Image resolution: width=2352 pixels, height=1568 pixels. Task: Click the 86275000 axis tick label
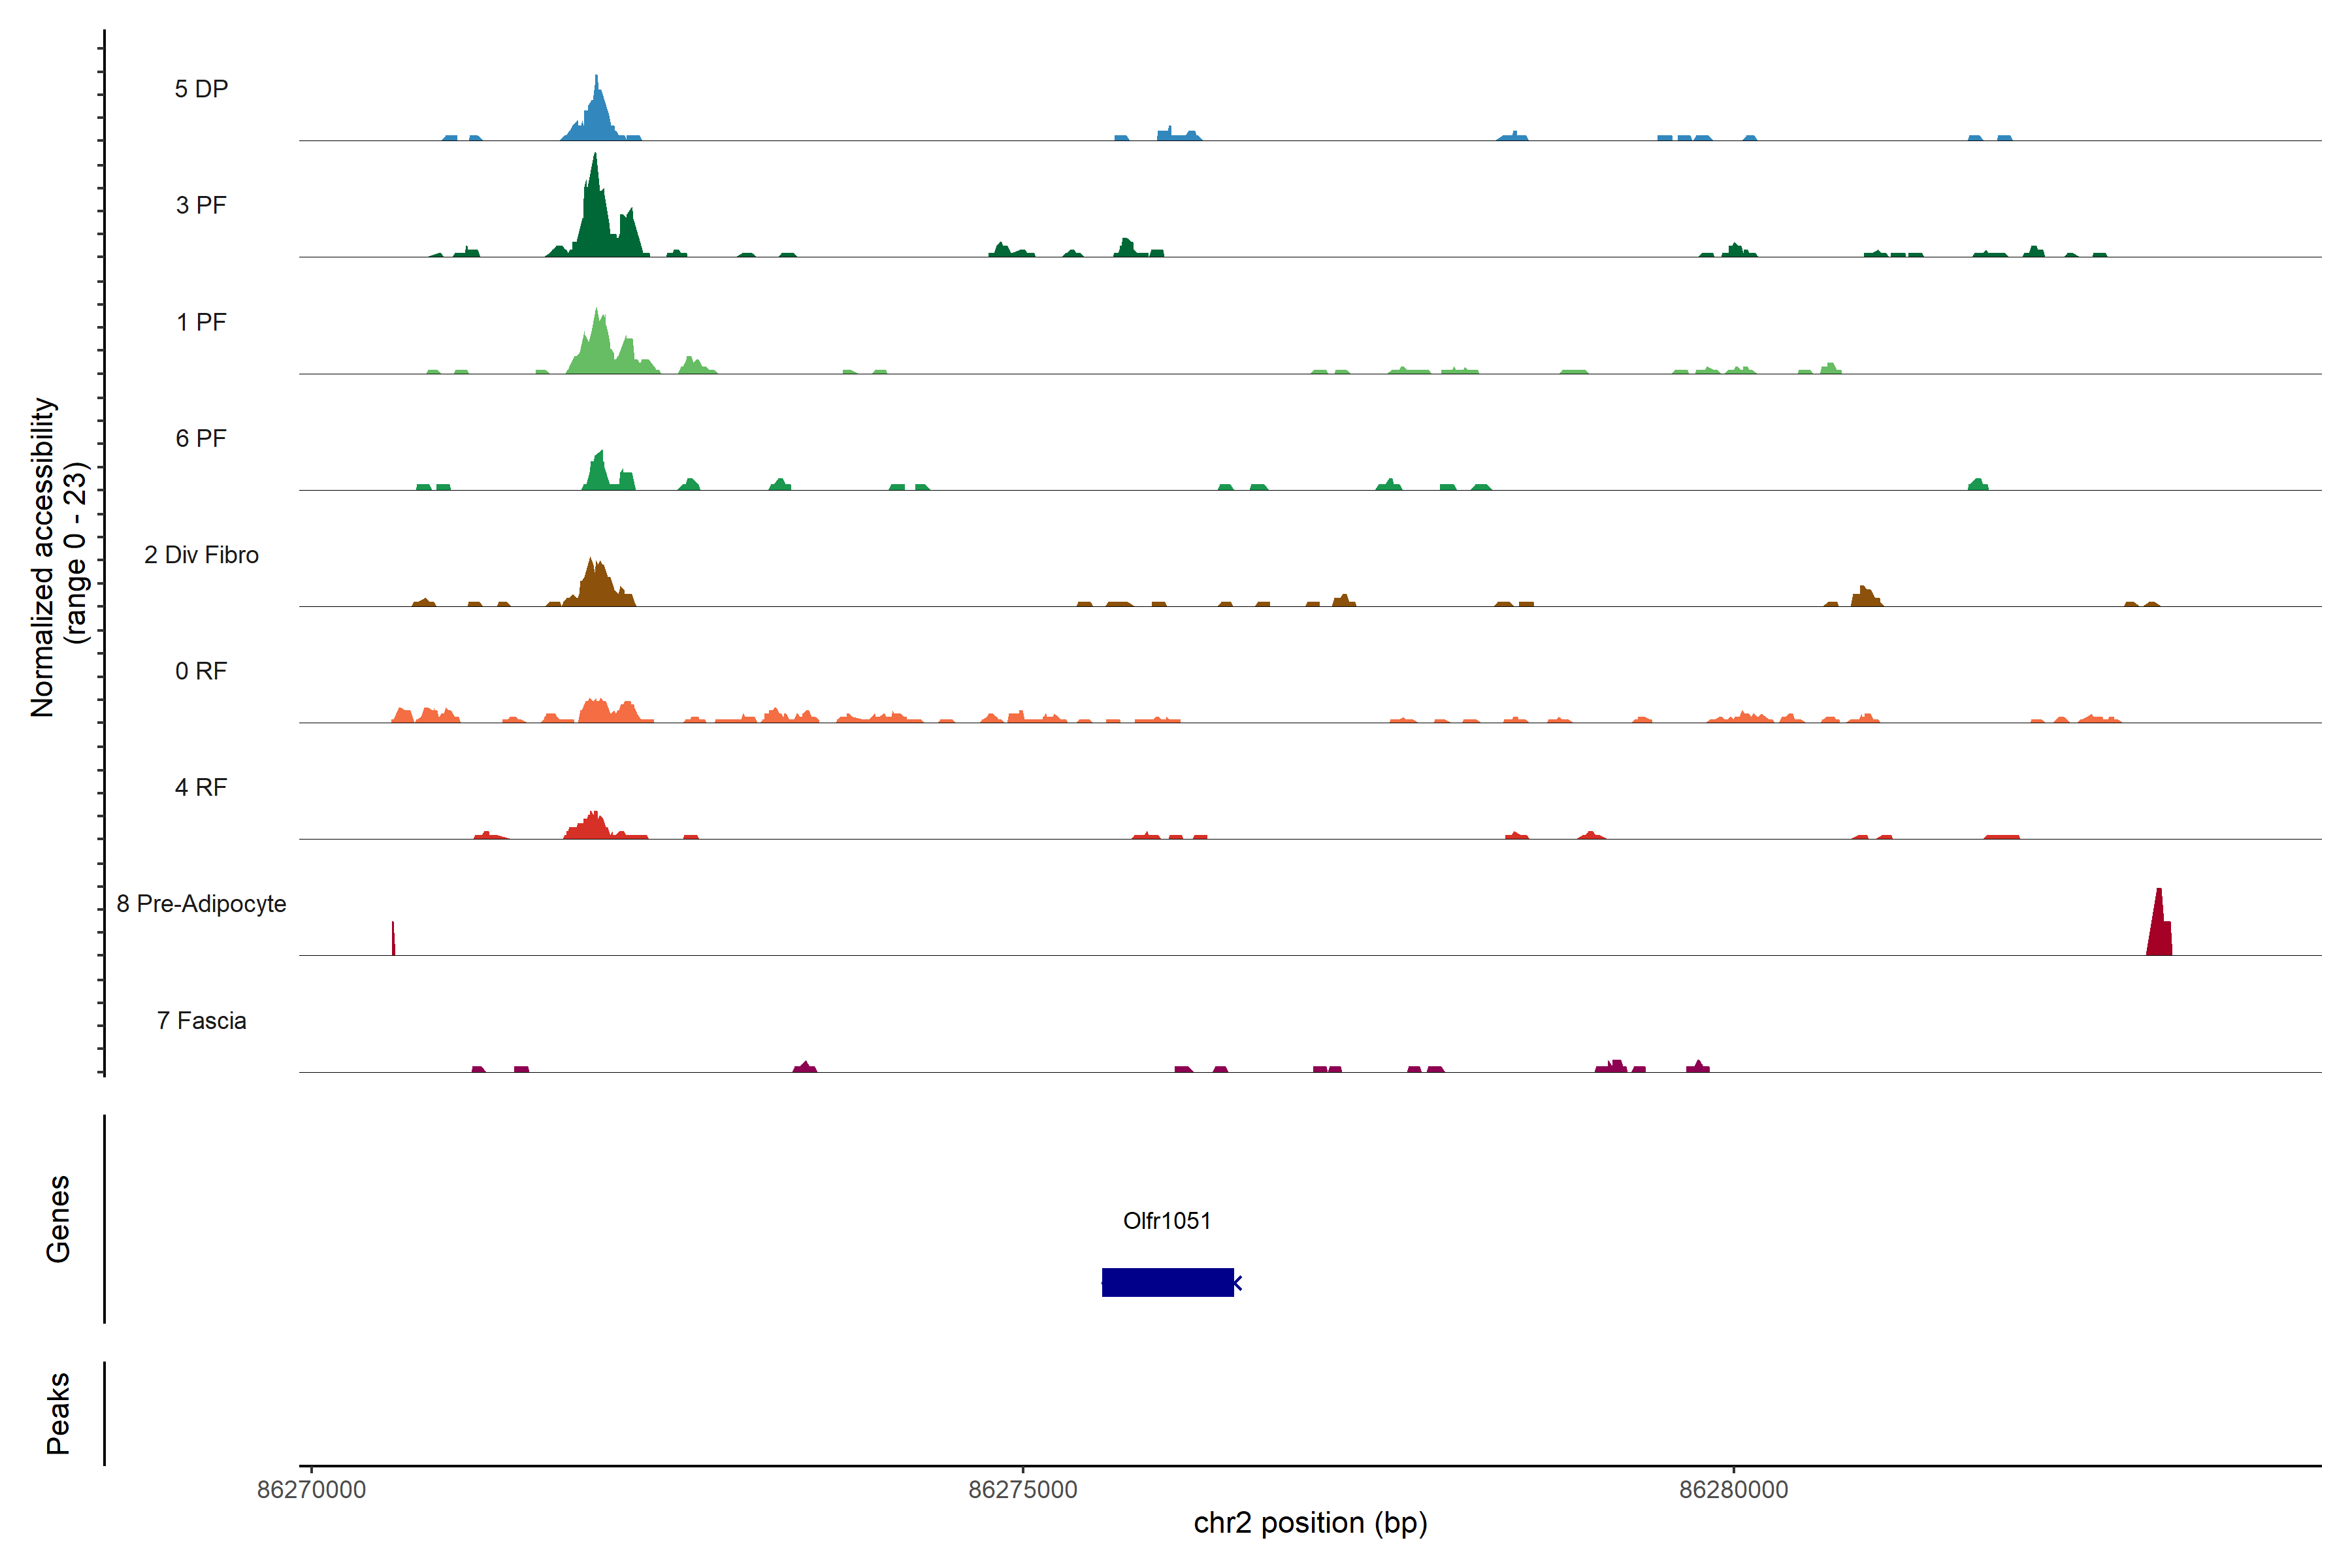1023,1489
